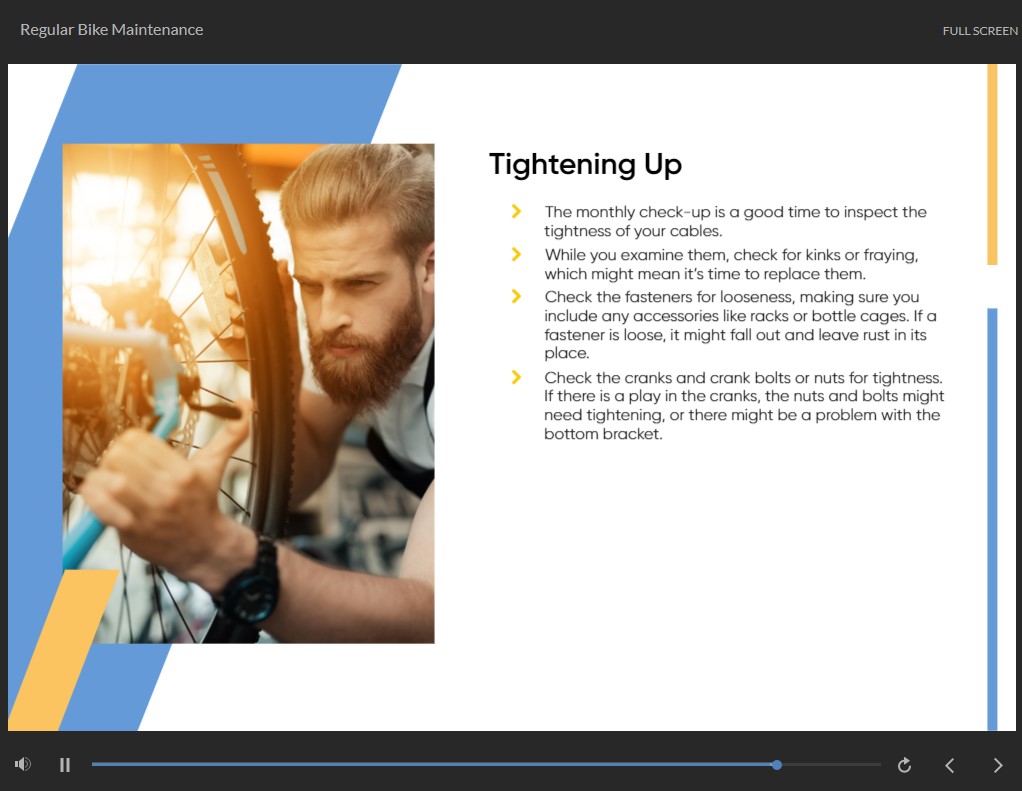Mute the presentation audio speaker icon
The image size is (1022, 791).
pos(23,764)
